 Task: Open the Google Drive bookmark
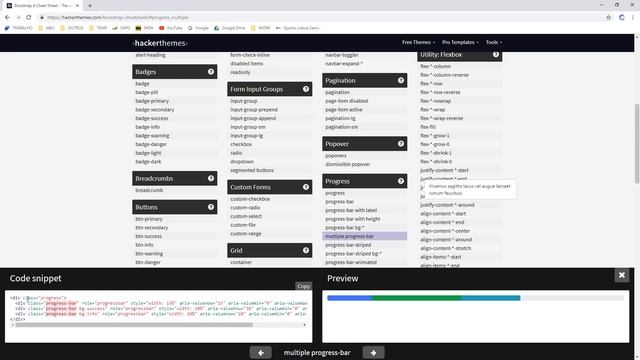(x=229, y=28)
